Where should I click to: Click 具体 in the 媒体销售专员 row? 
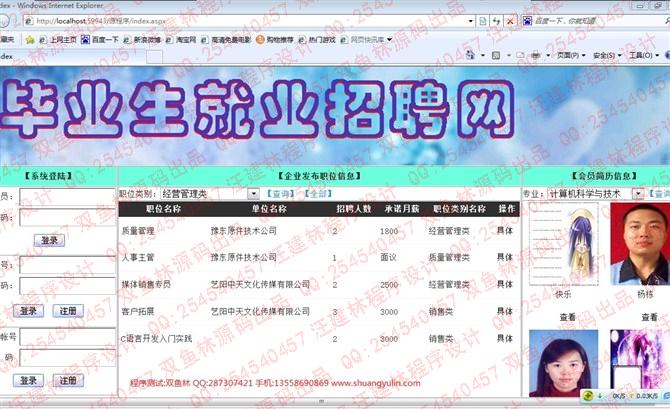(505, 284)
